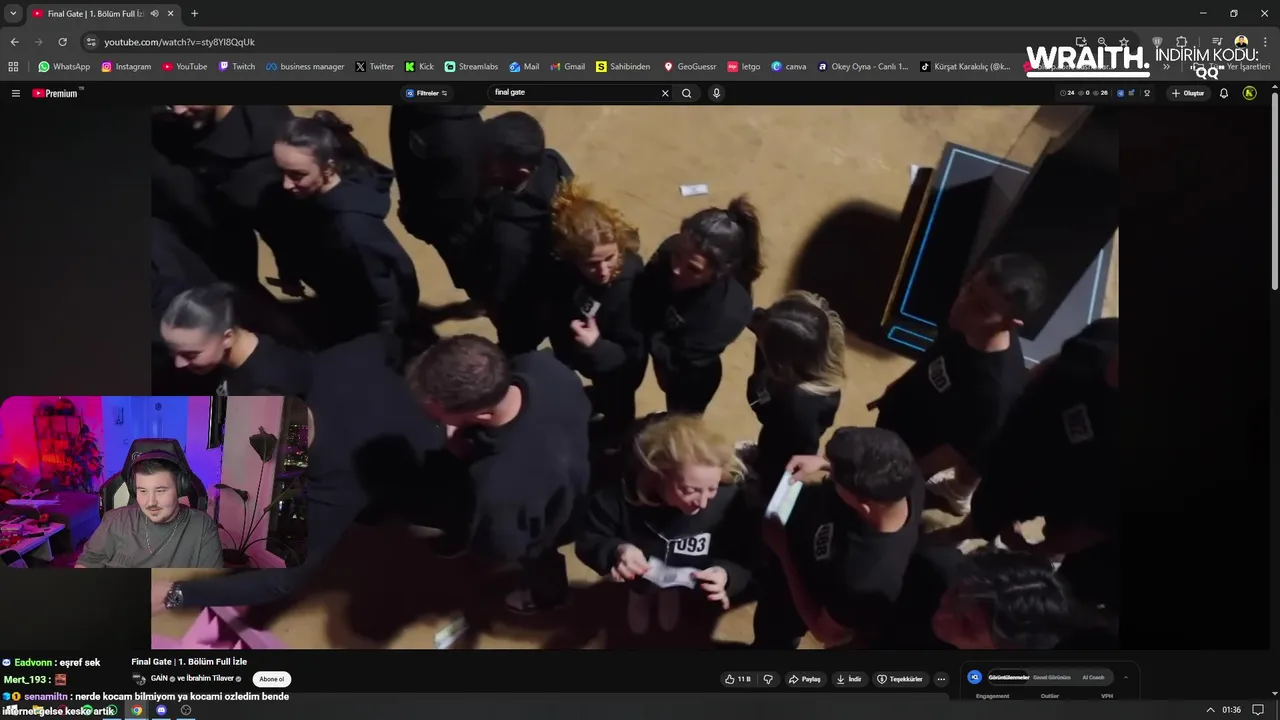Image resolution: width=1280 pixels, height=720 pixels.
Task: Open Discord from the Windows taskbar
Action: [161, 710]
